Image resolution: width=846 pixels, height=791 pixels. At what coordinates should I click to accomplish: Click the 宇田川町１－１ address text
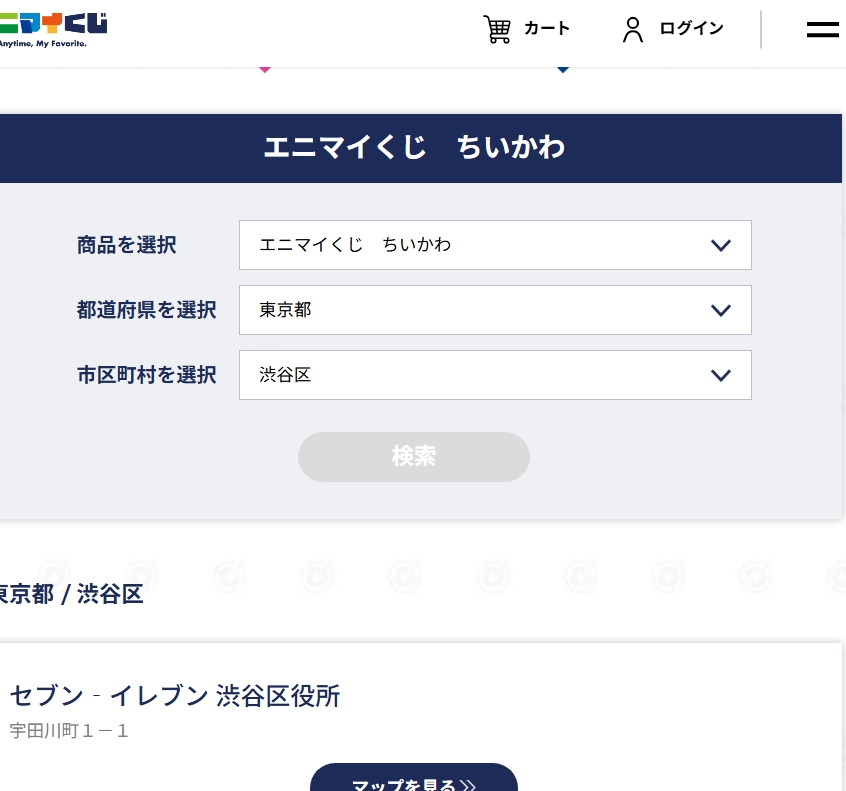pos(70,731)
